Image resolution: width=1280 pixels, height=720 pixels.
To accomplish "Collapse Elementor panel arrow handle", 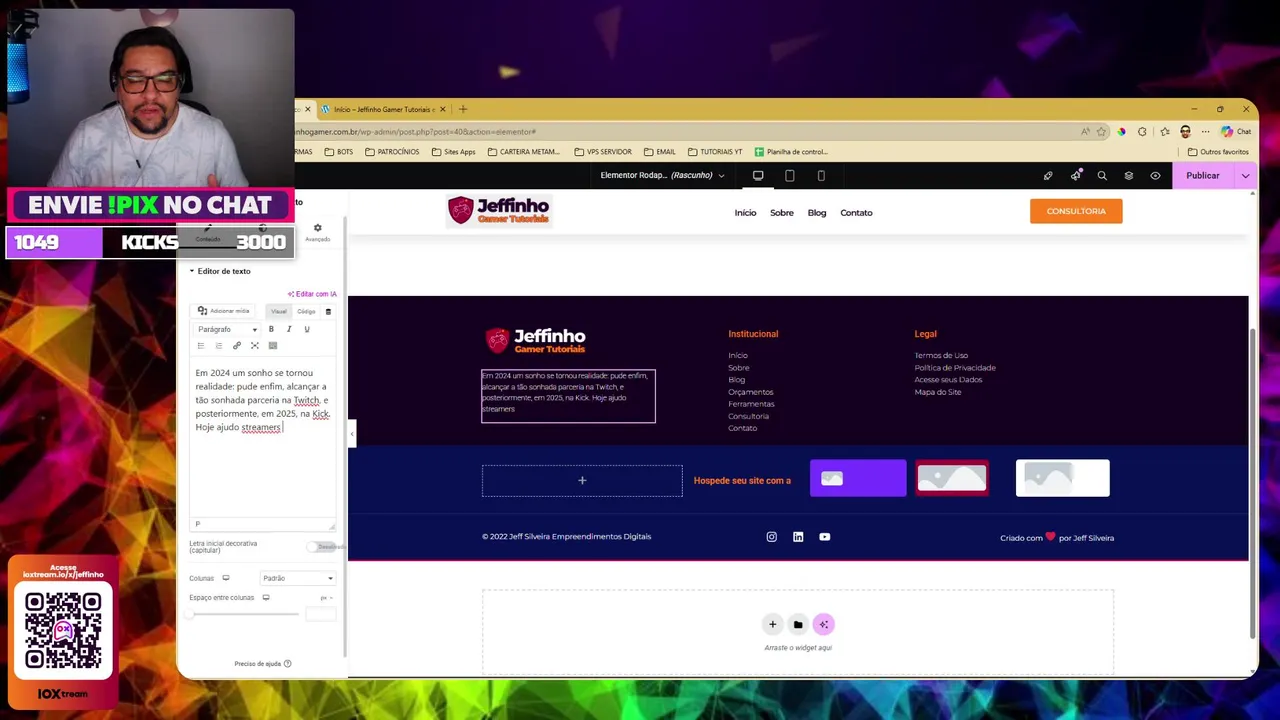I will click(351, 433).
